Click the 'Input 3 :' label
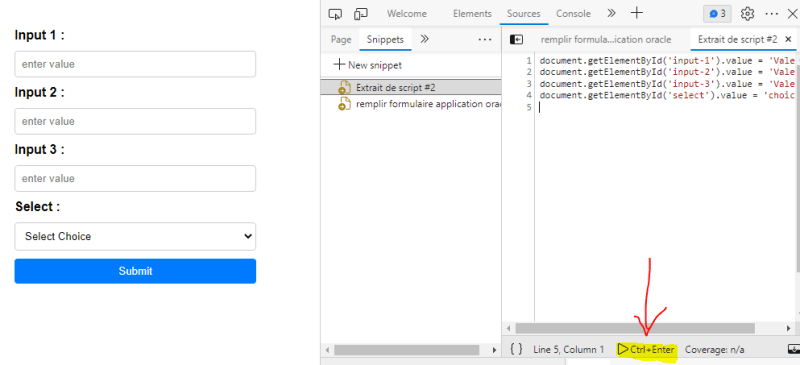This screenshot has height=365, width=800. pyautogui.click(x=39, y=150)
